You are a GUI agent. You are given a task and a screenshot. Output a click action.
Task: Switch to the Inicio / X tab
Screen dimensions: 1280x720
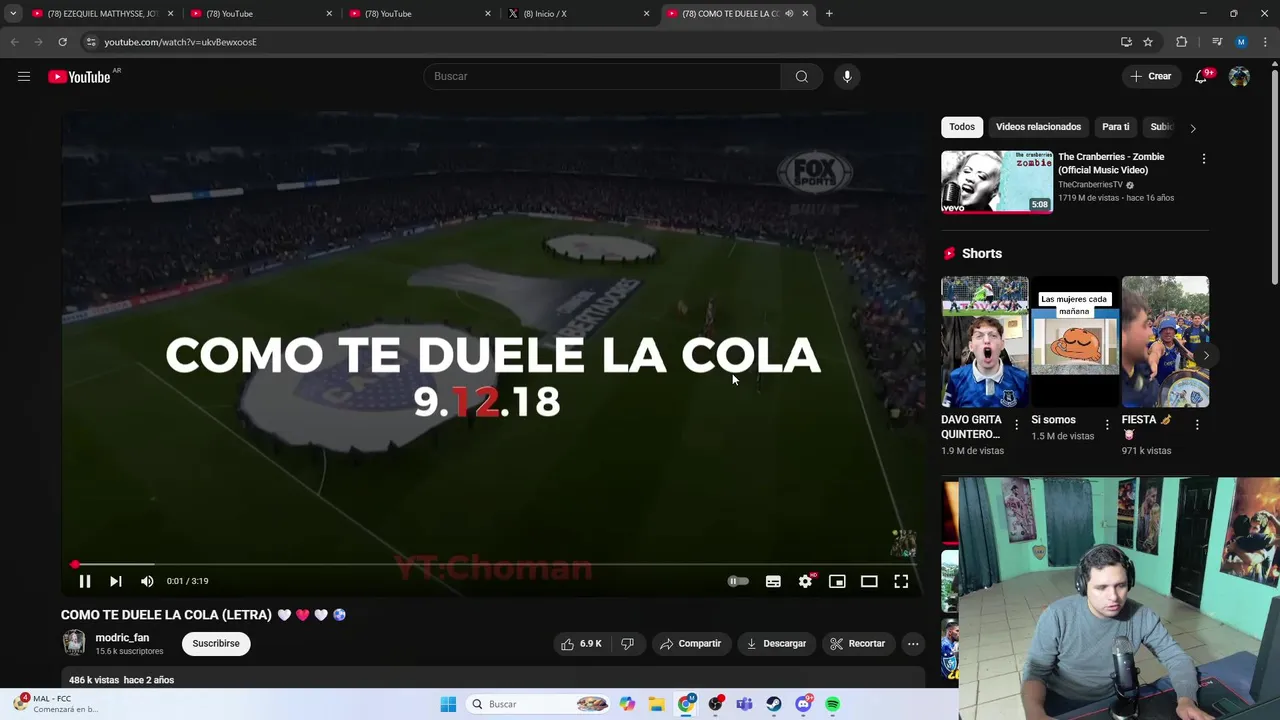tap(578, 14)
